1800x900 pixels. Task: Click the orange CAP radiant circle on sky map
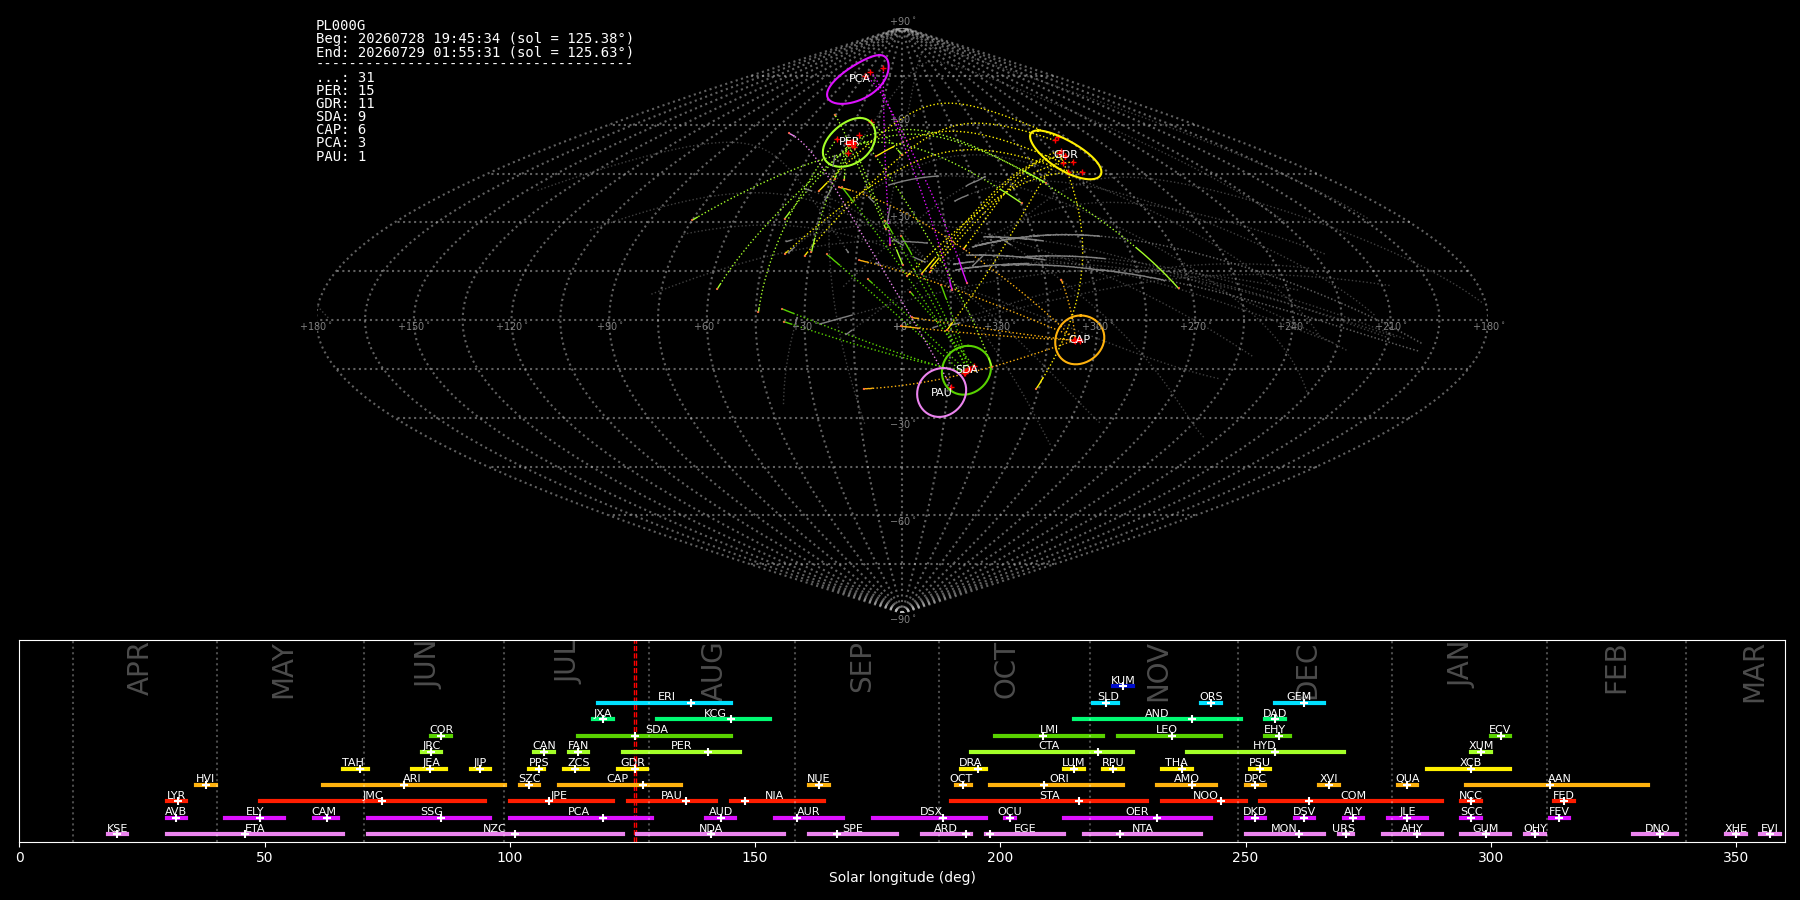coord(1079,340)
